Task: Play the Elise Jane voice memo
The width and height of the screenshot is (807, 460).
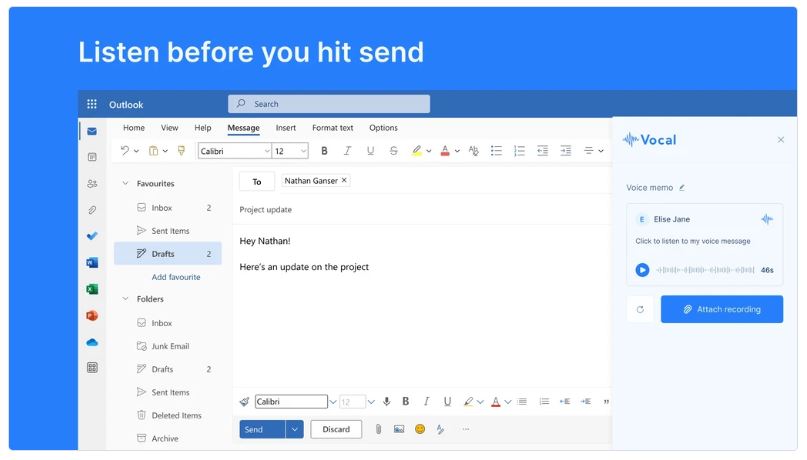Action: point(642,270)
